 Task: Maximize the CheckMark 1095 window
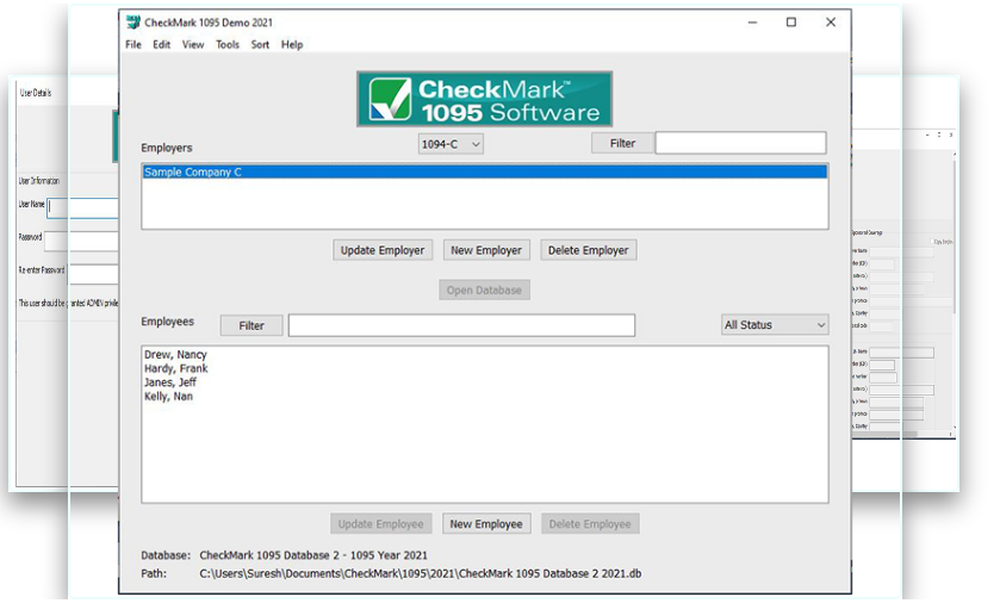tap(791, 22)
